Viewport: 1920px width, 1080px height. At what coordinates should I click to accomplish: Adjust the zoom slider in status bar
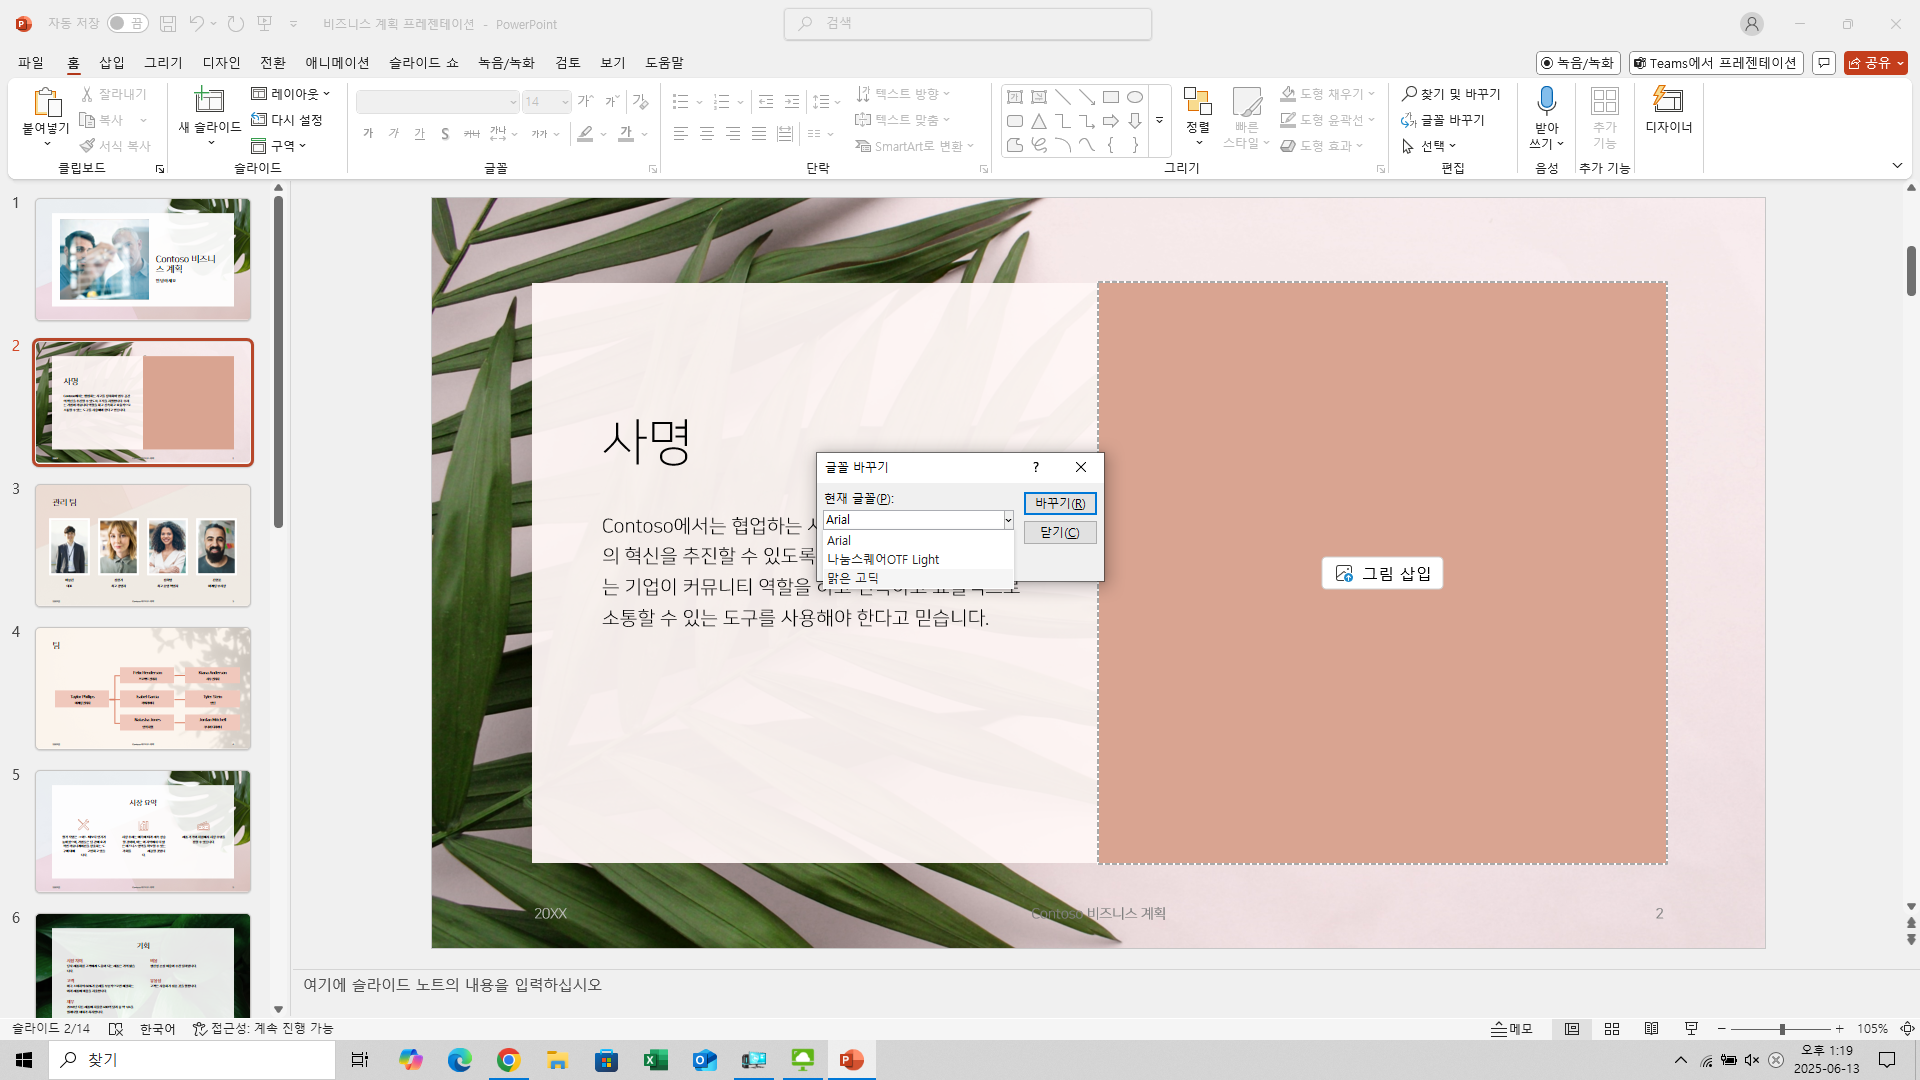tap(1781, 1029)
